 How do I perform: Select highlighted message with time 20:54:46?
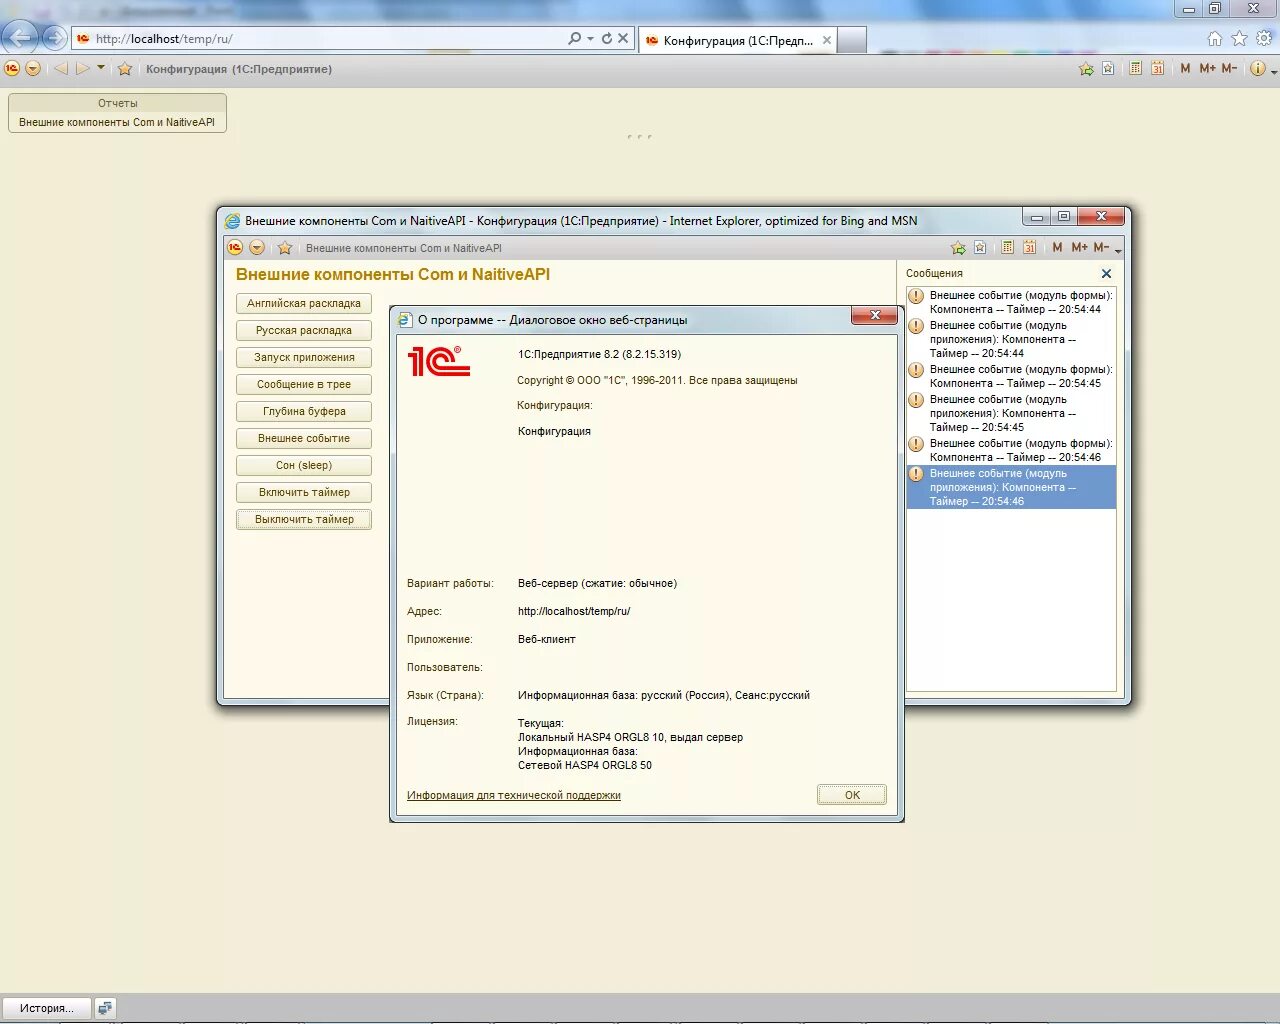[1011, 487]
